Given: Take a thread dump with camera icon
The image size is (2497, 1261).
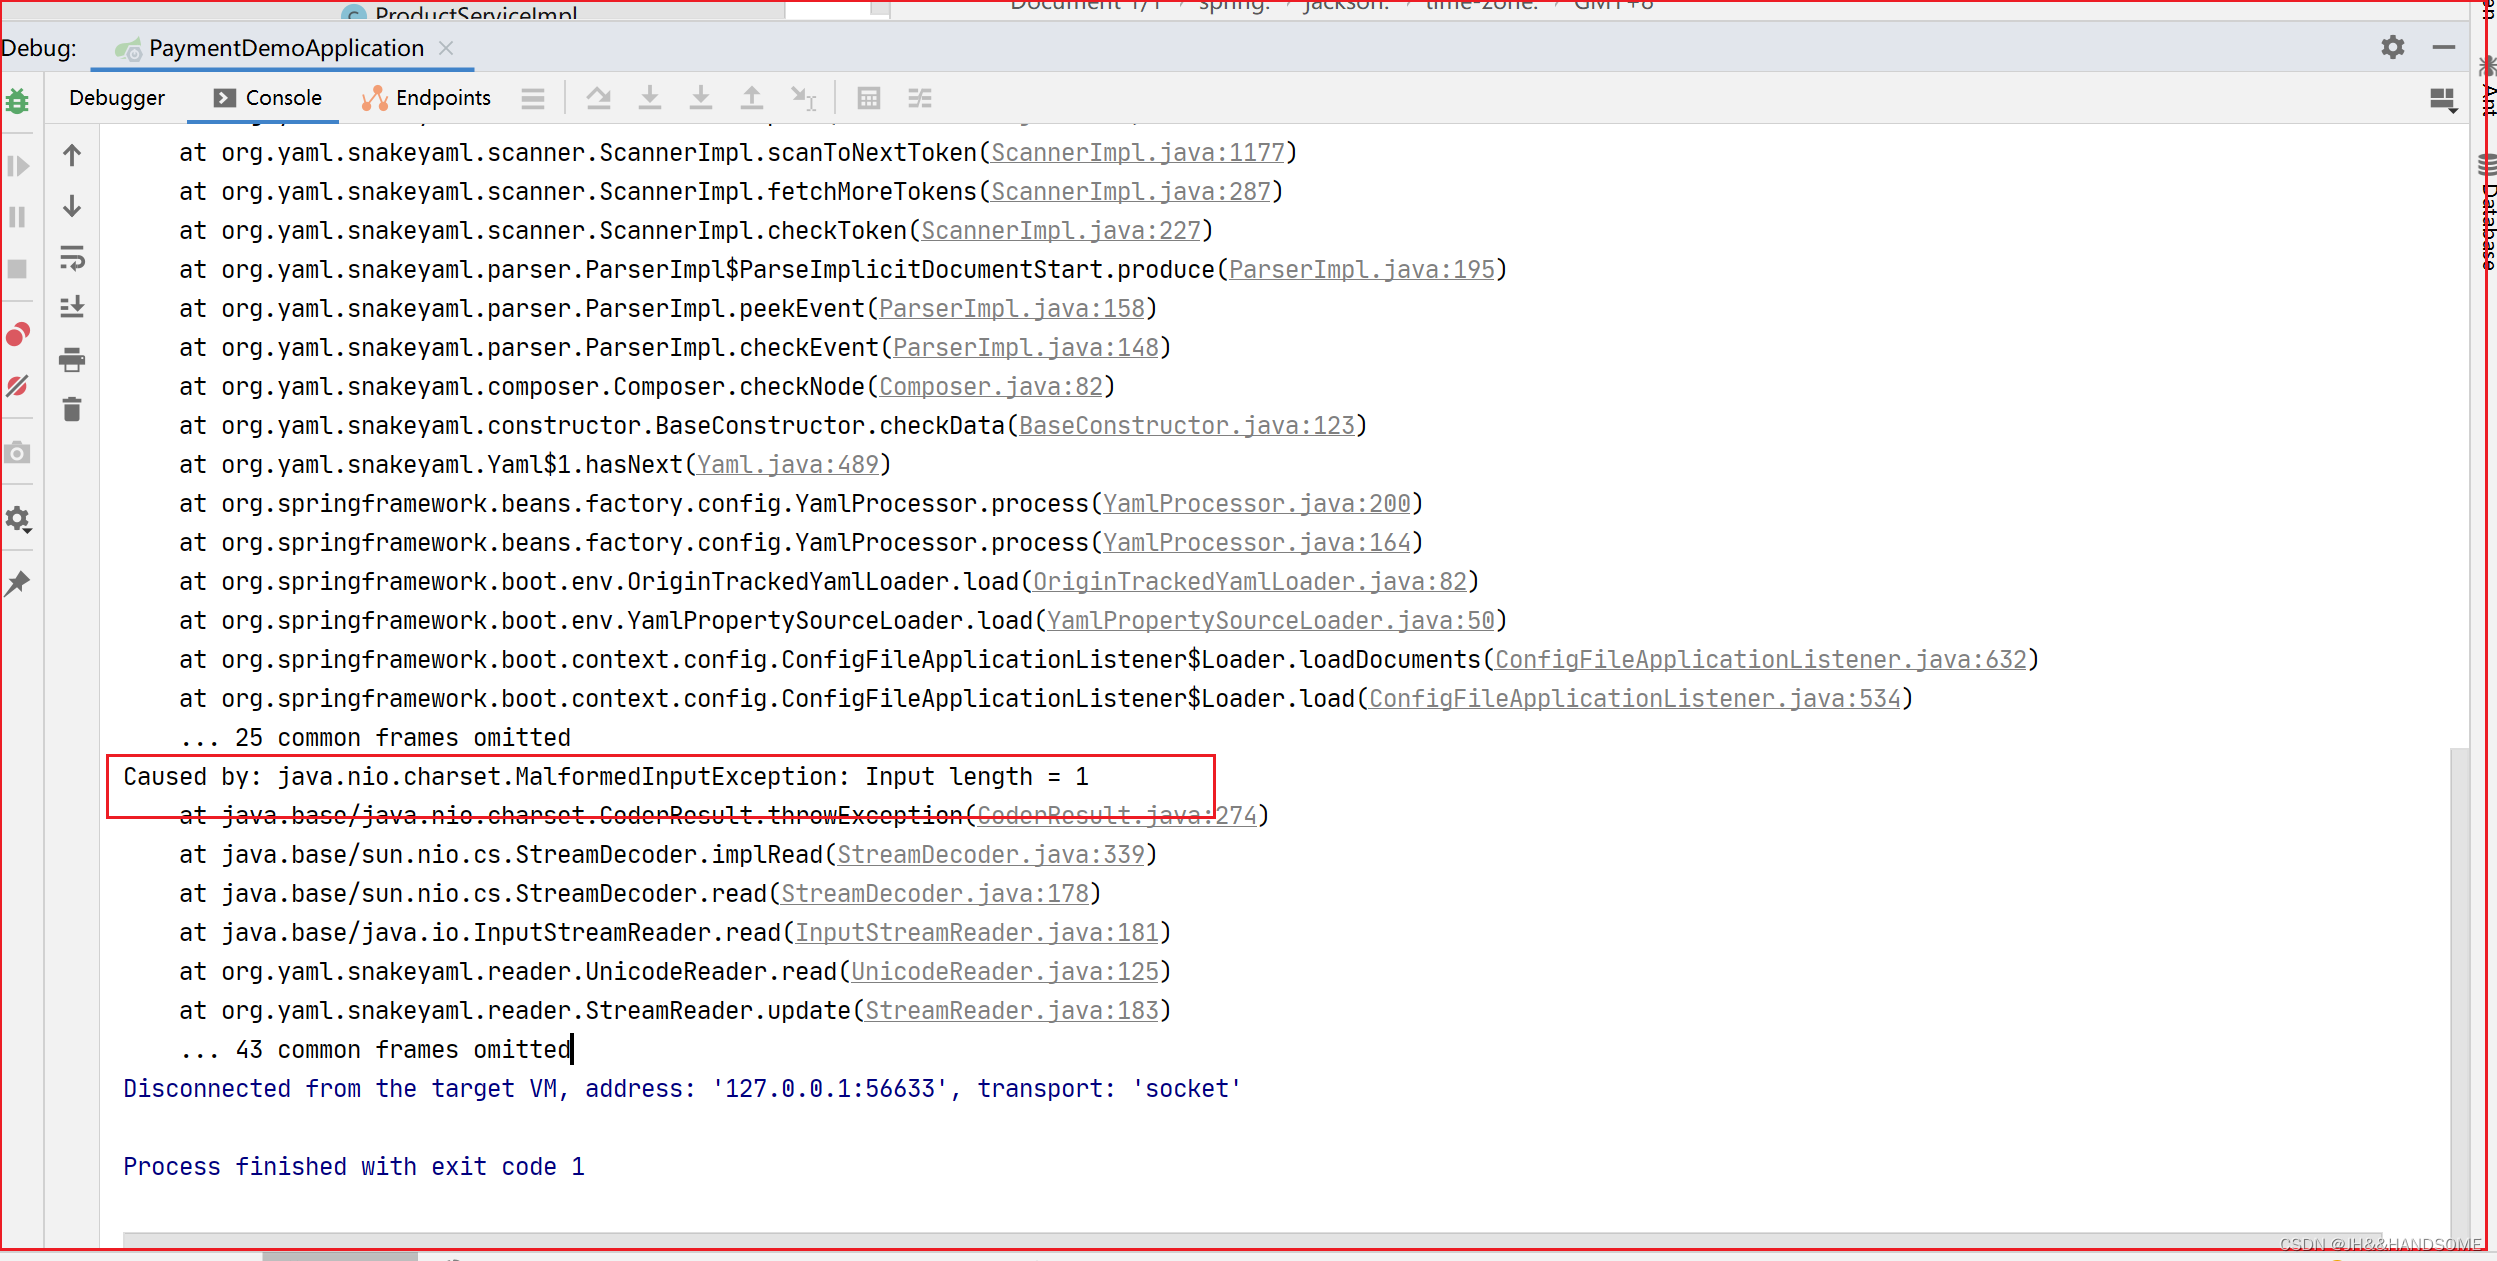Looking at the screenshot, I should (x=17, y=453).
